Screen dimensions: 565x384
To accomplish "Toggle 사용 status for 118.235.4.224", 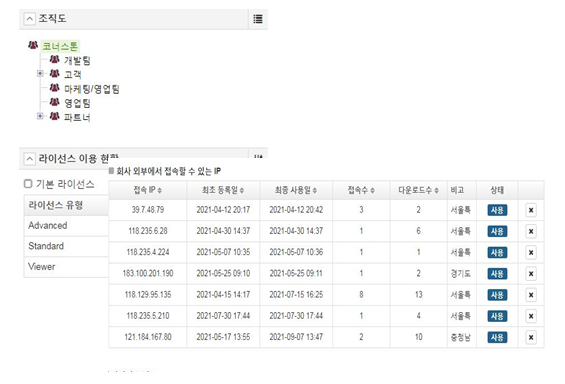I will tap(497, 253).
